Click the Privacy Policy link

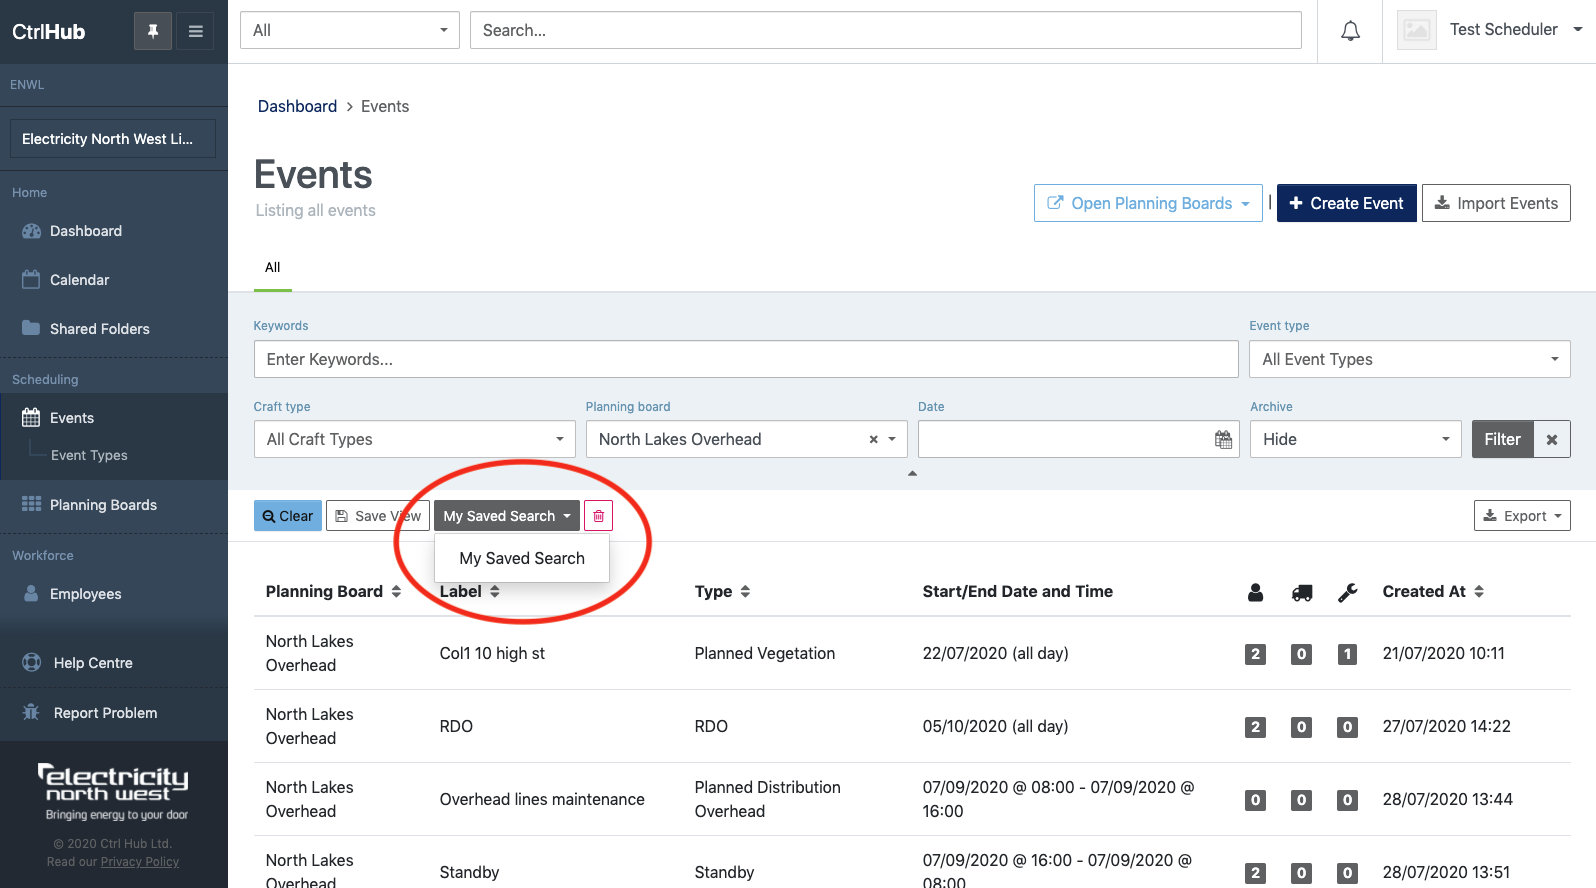[140, 862]
